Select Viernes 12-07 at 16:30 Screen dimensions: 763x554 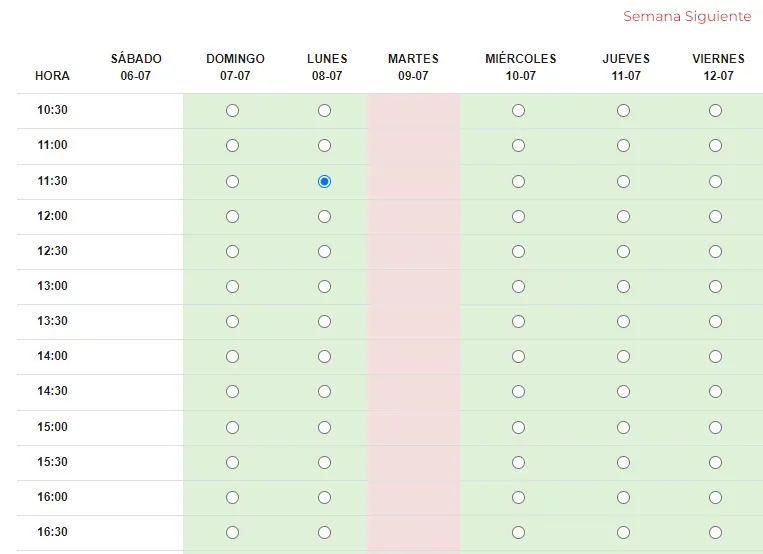click(715, 532)
